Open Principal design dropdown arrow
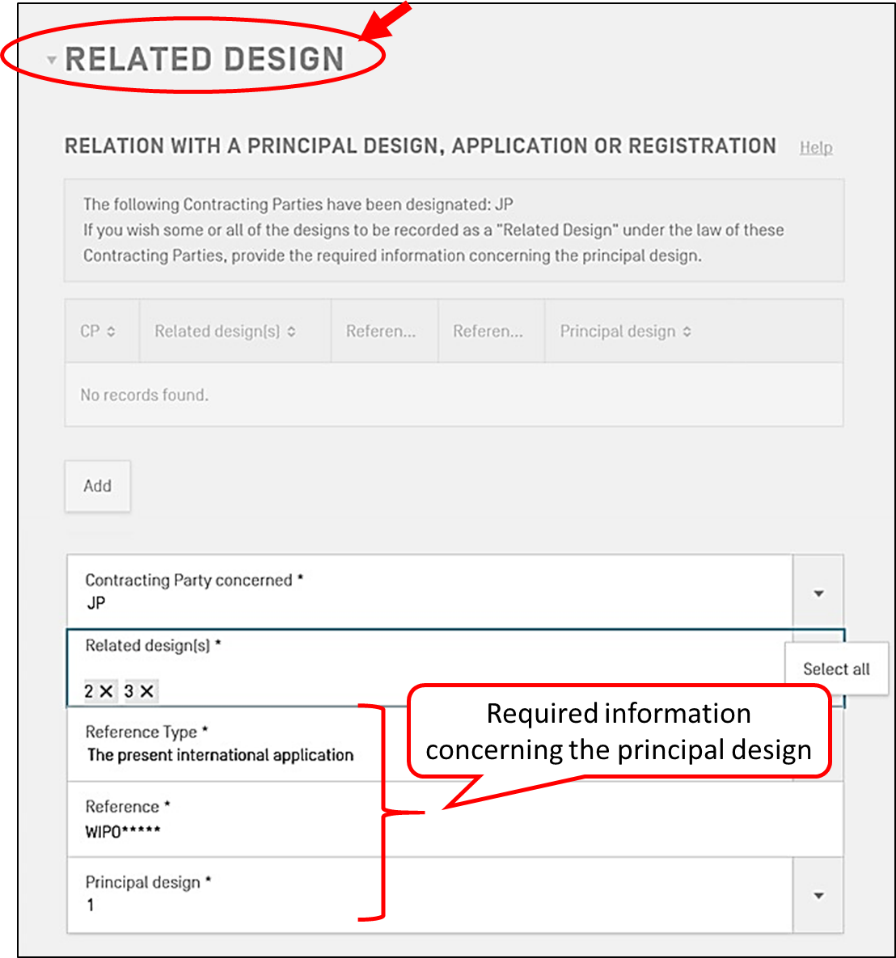This screenshot has width=896, height=958. tap(818, 896)
